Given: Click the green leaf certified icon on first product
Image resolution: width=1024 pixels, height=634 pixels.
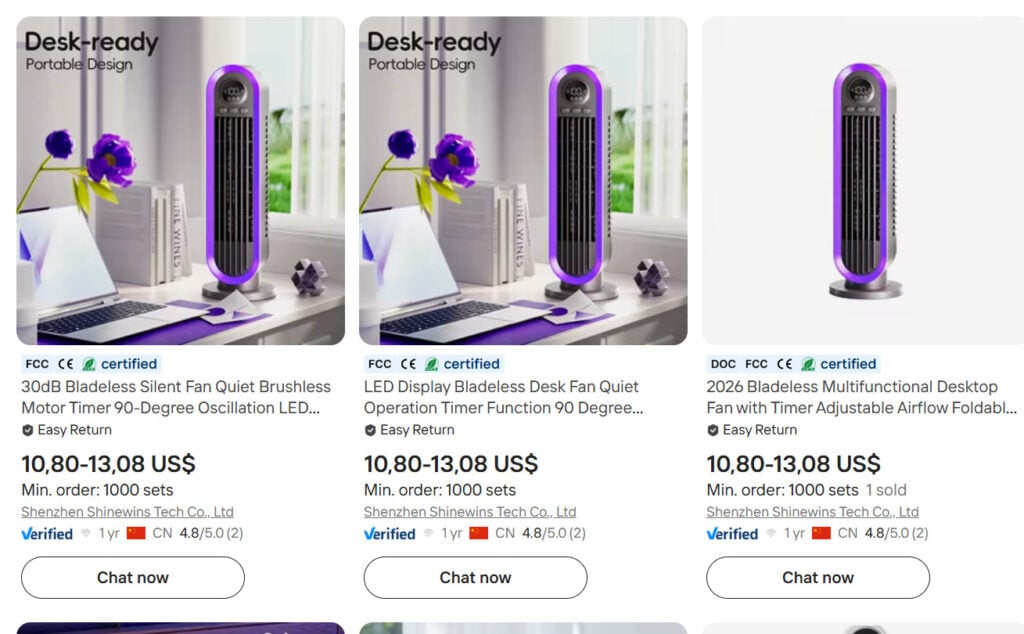Looking at the screenshot, I should point(89,364).
